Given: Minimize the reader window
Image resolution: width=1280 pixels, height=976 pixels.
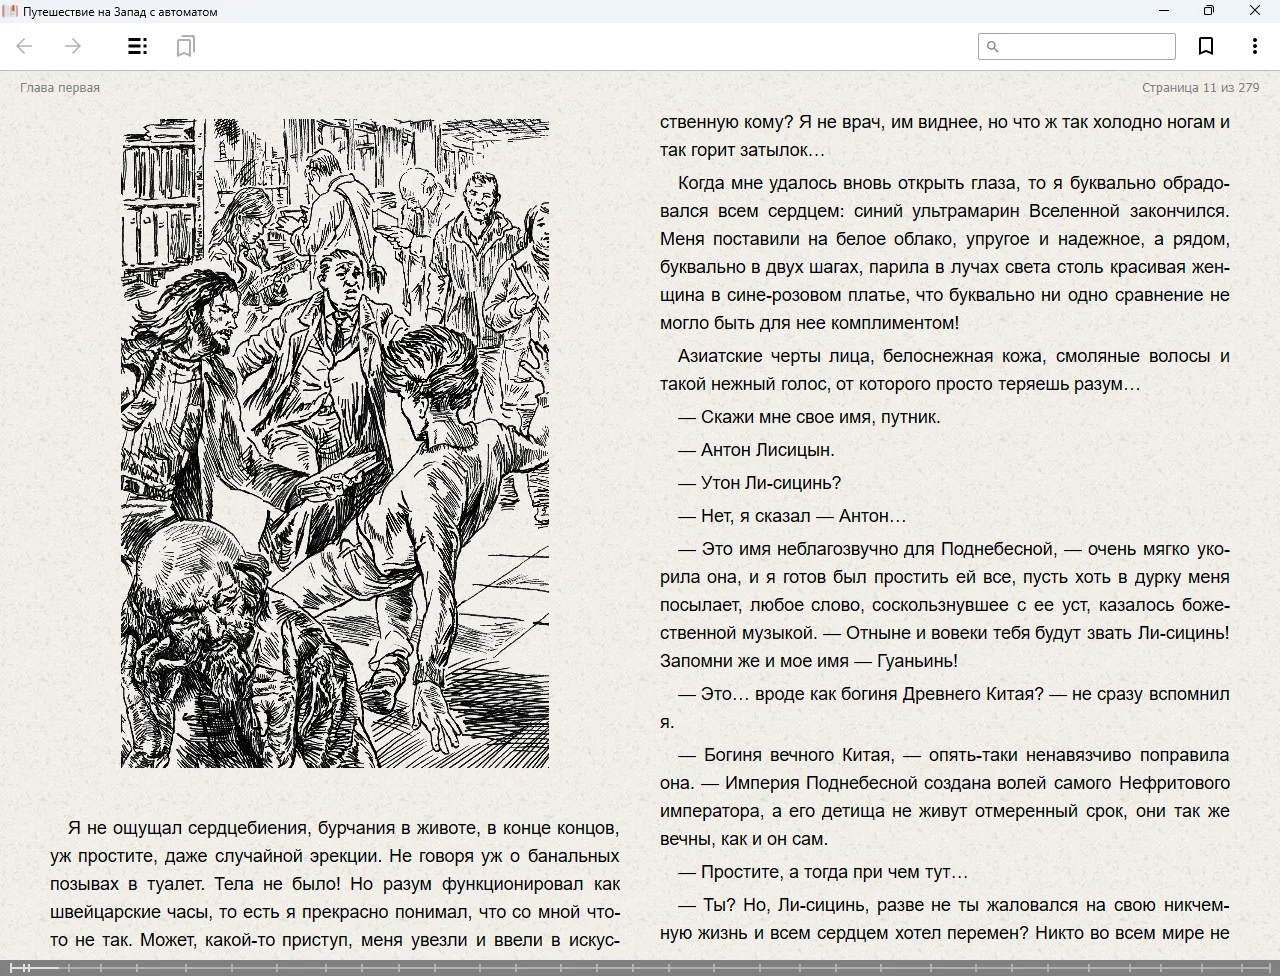Looking at the screenshot, I should [1163, 11].
